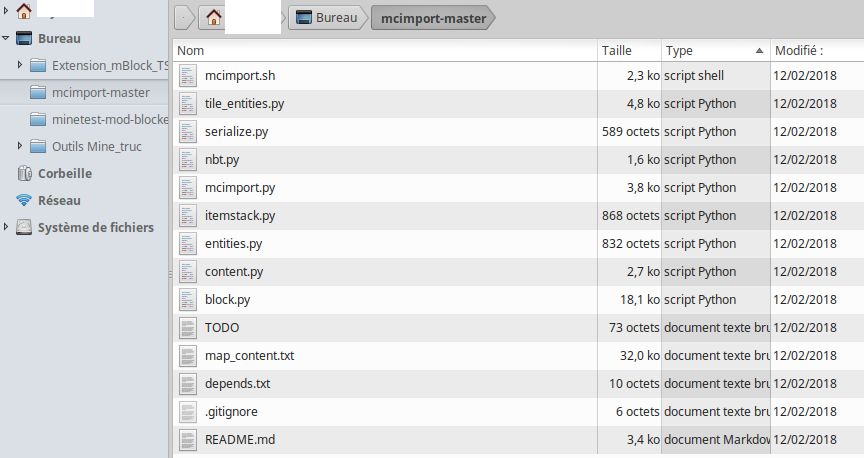Go to Bureau in the path bar
The height and width of the screenshot is (458, 864).
[x=327, y=18]
